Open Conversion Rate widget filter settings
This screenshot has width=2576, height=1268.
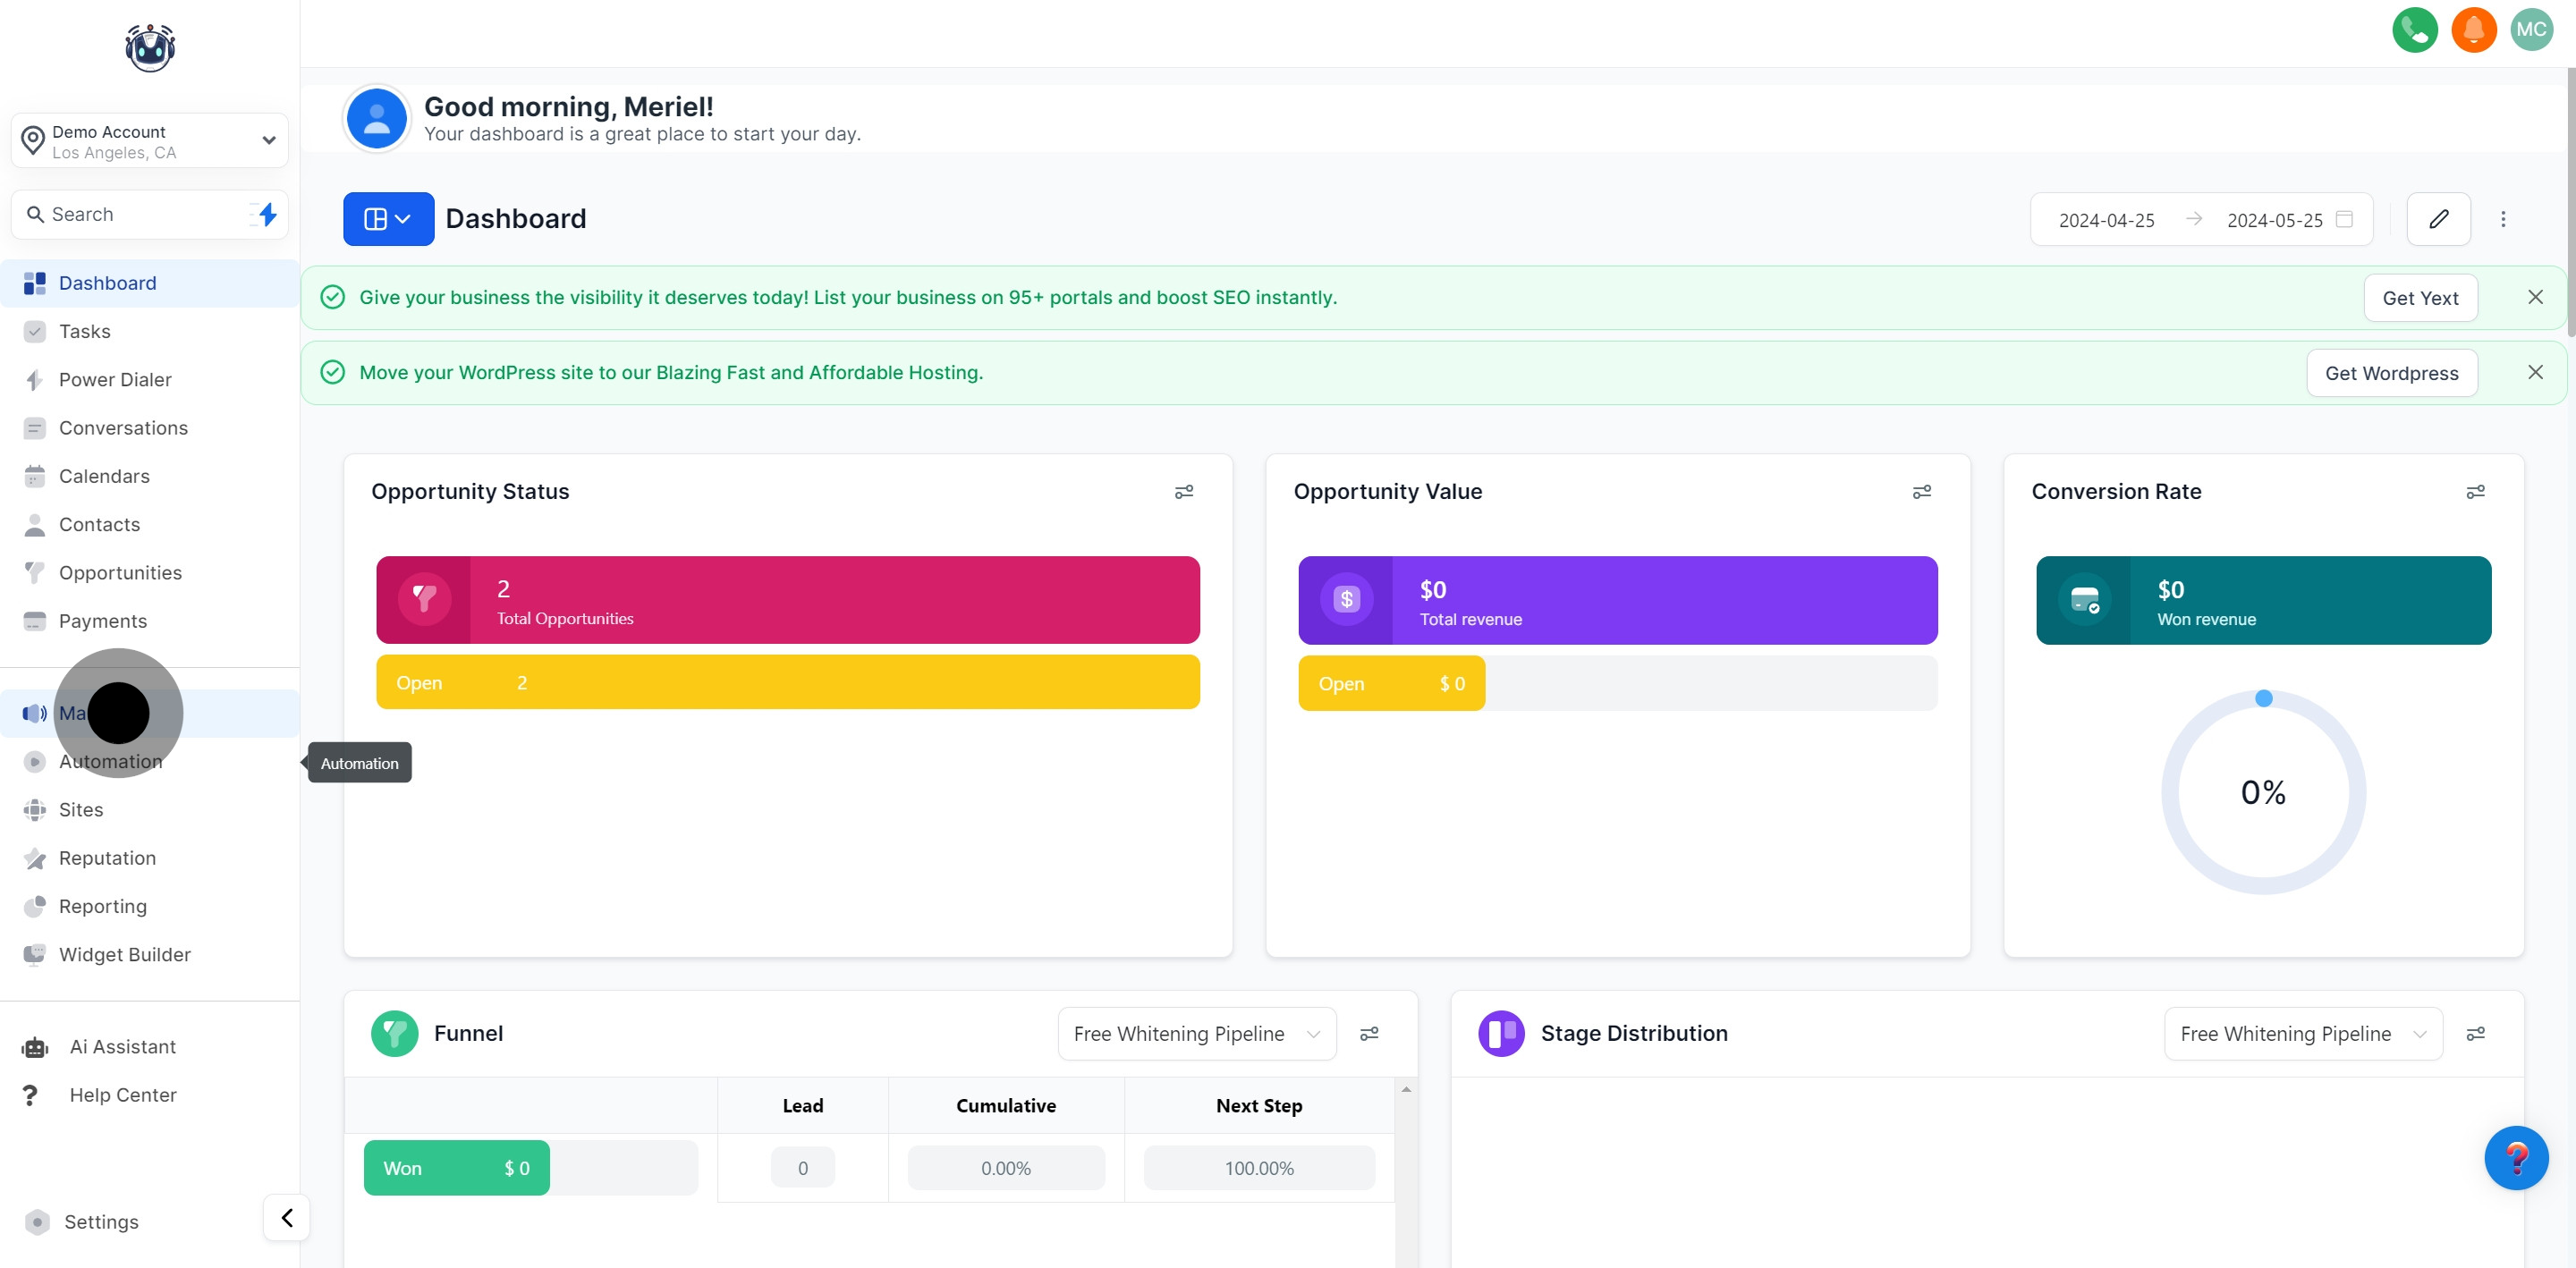[x=2475, y=492]
